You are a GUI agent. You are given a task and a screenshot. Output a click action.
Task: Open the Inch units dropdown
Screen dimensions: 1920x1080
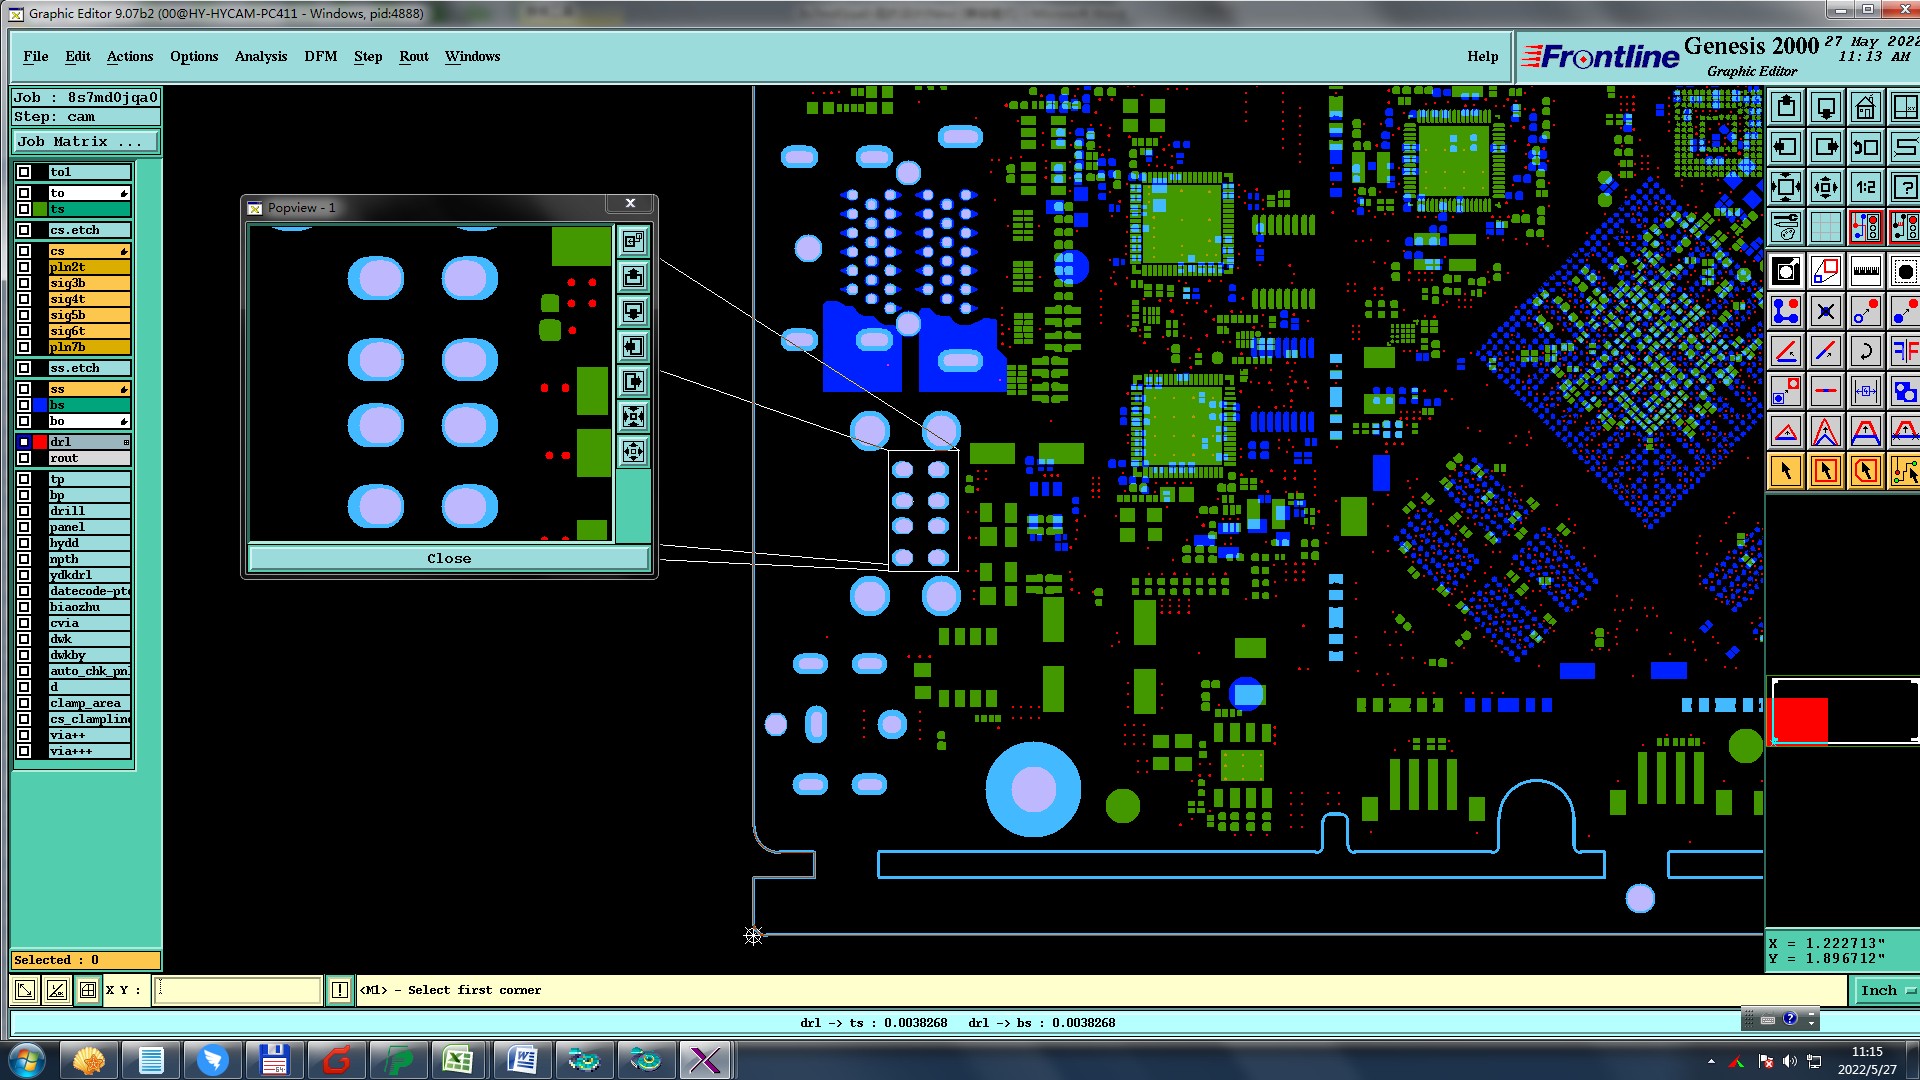tap(1886, 990)
